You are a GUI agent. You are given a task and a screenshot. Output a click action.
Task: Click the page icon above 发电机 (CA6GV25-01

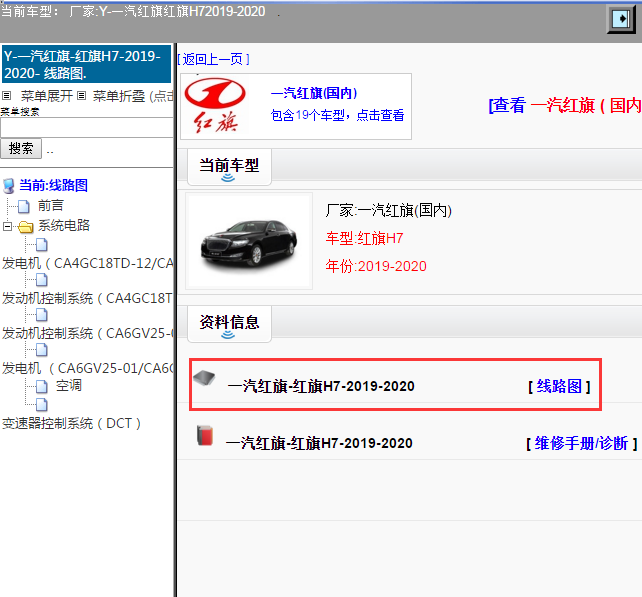(x=42, y=350)
